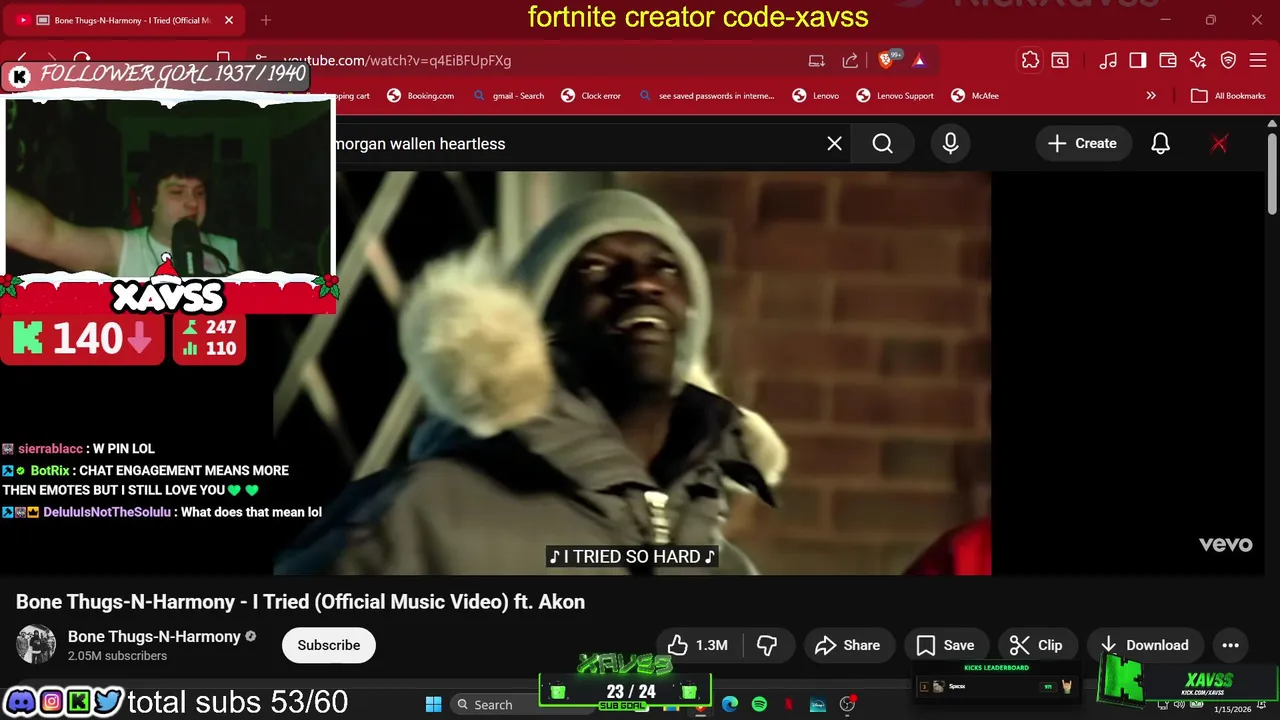Open the Windows Start menu

pyautogui.click(x=434, y=704)
